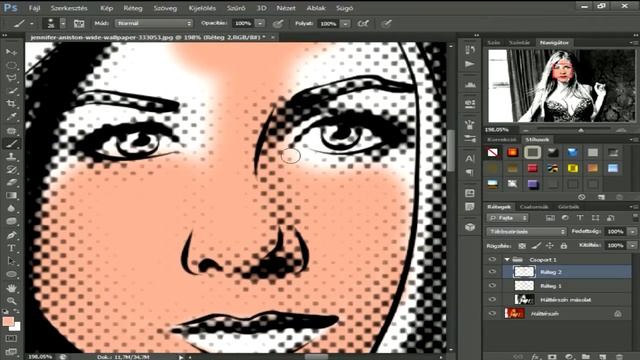Screen dimensions: 640x360
Task: Open the Histogram panel icon
Action: 470,84
